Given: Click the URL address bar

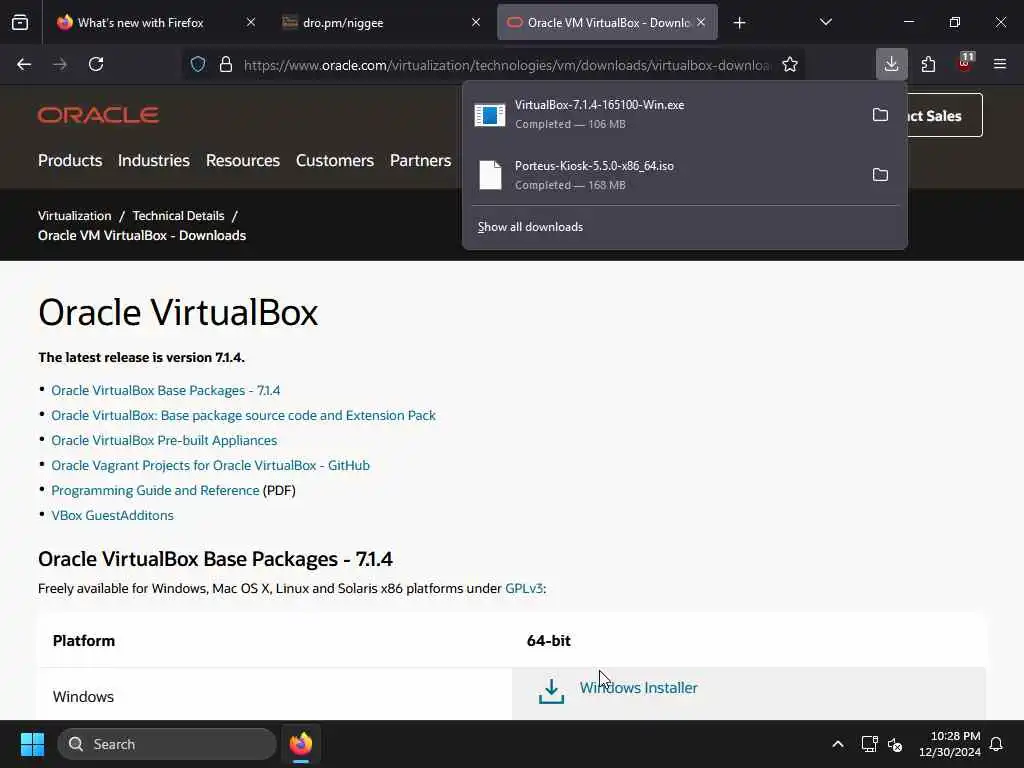Looking at the screenshot, I should point(507,65).
